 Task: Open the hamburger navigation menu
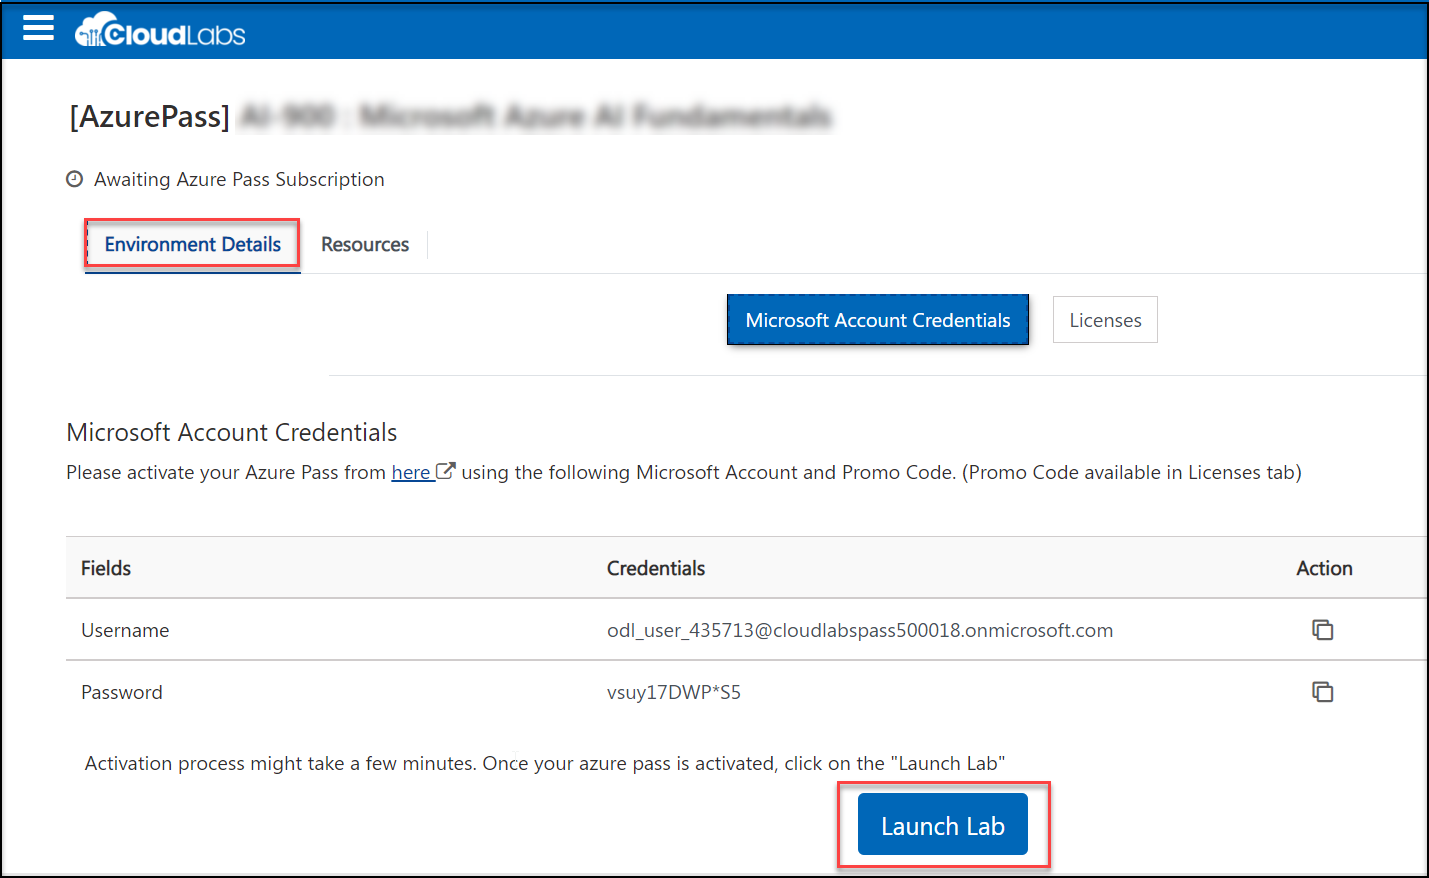click(x=38, y=28)
